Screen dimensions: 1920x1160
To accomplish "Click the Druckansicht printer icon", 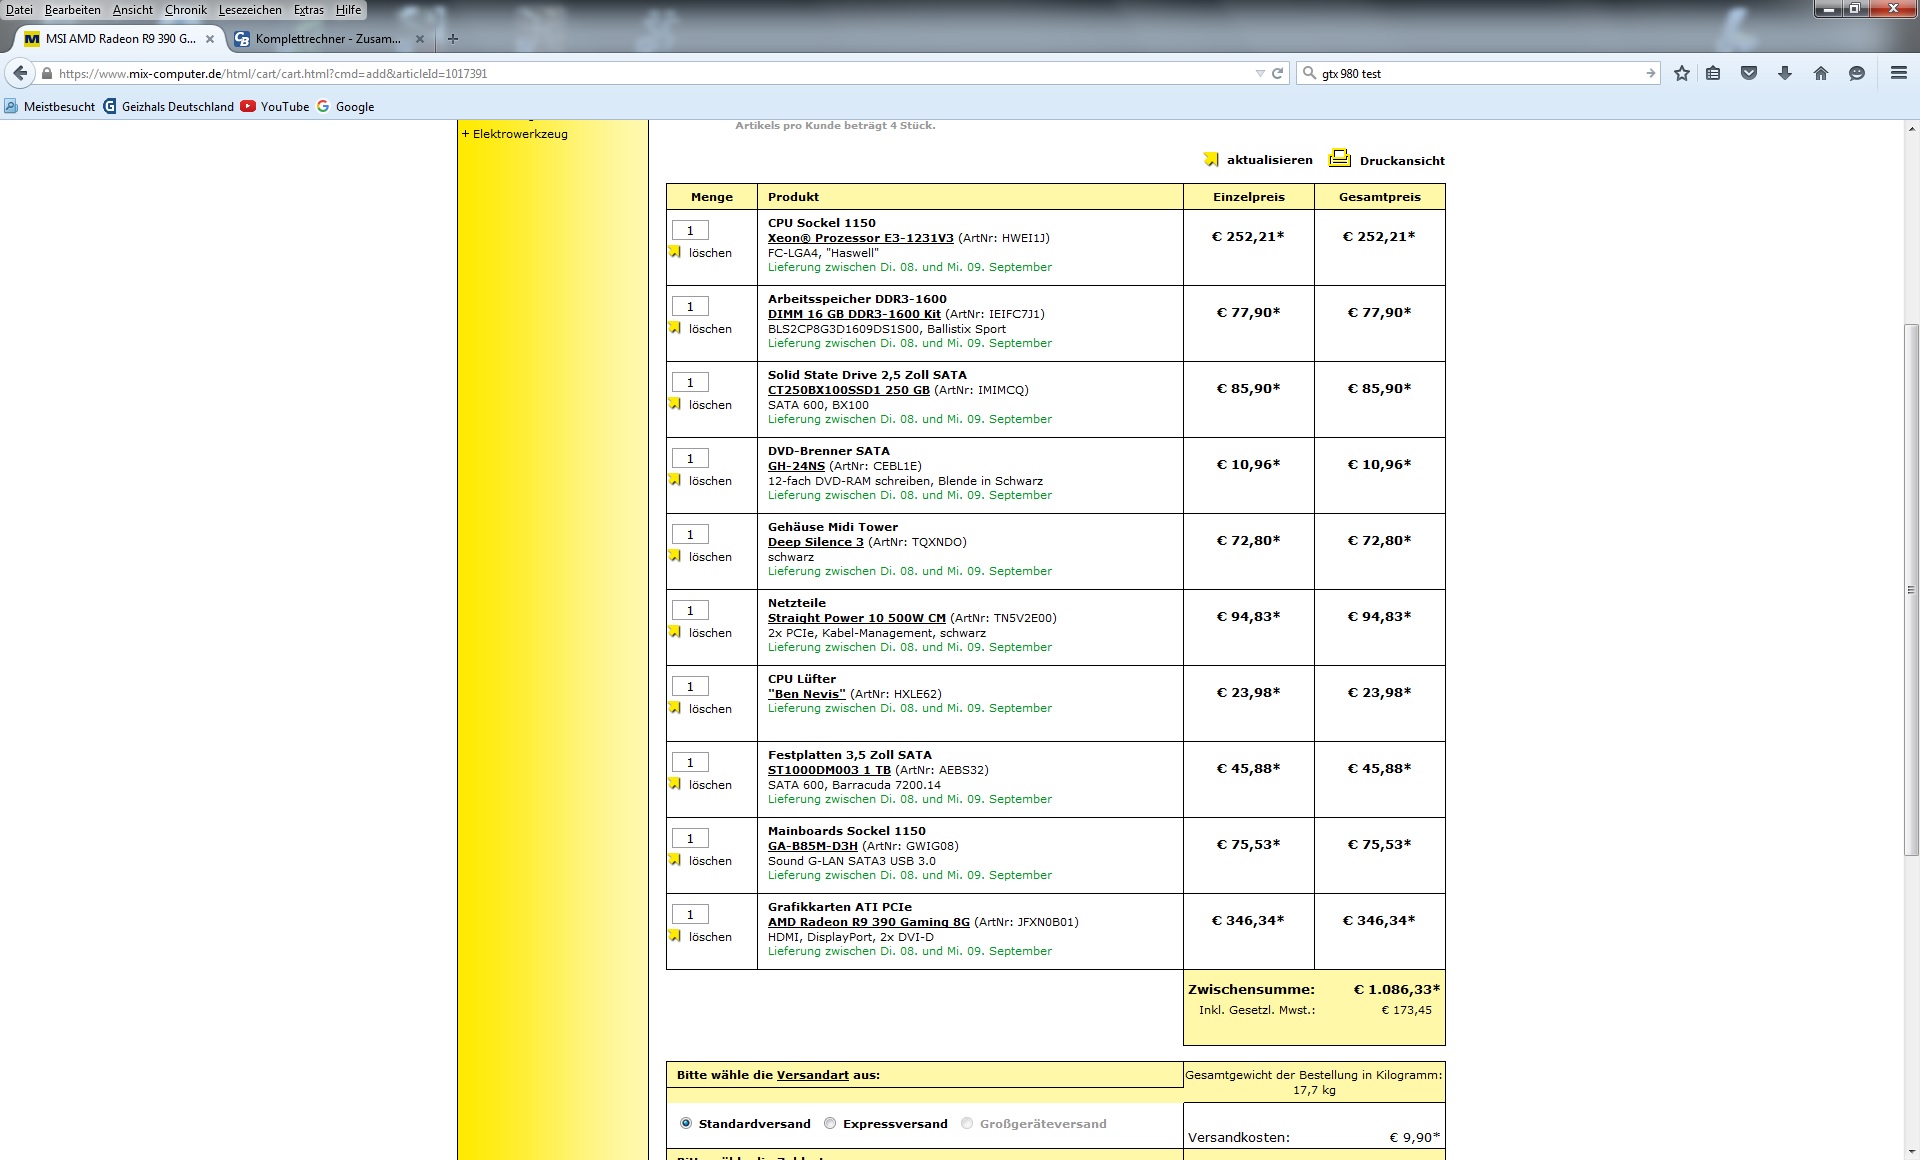I will pyautogui.click(x=1339, y=159).
